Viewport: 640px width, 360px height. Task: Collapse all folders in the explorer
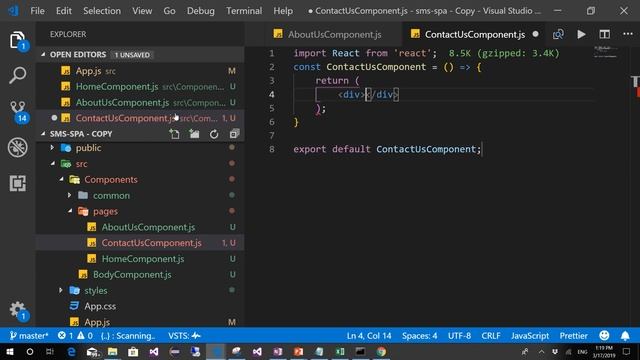pyautogui.click(x=234, y=134)
